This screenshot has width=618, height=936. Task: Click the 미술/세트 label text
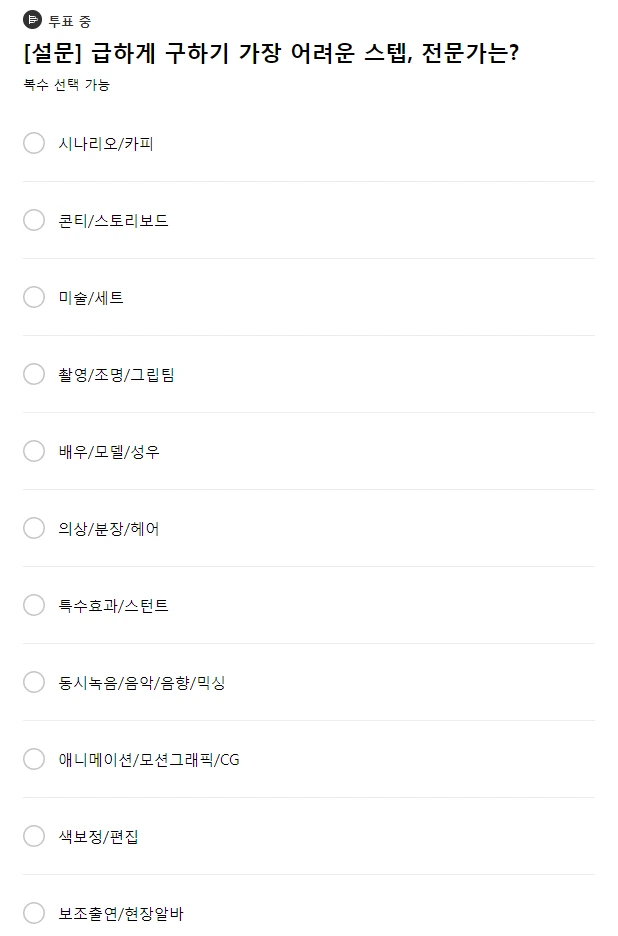[91, 298]
